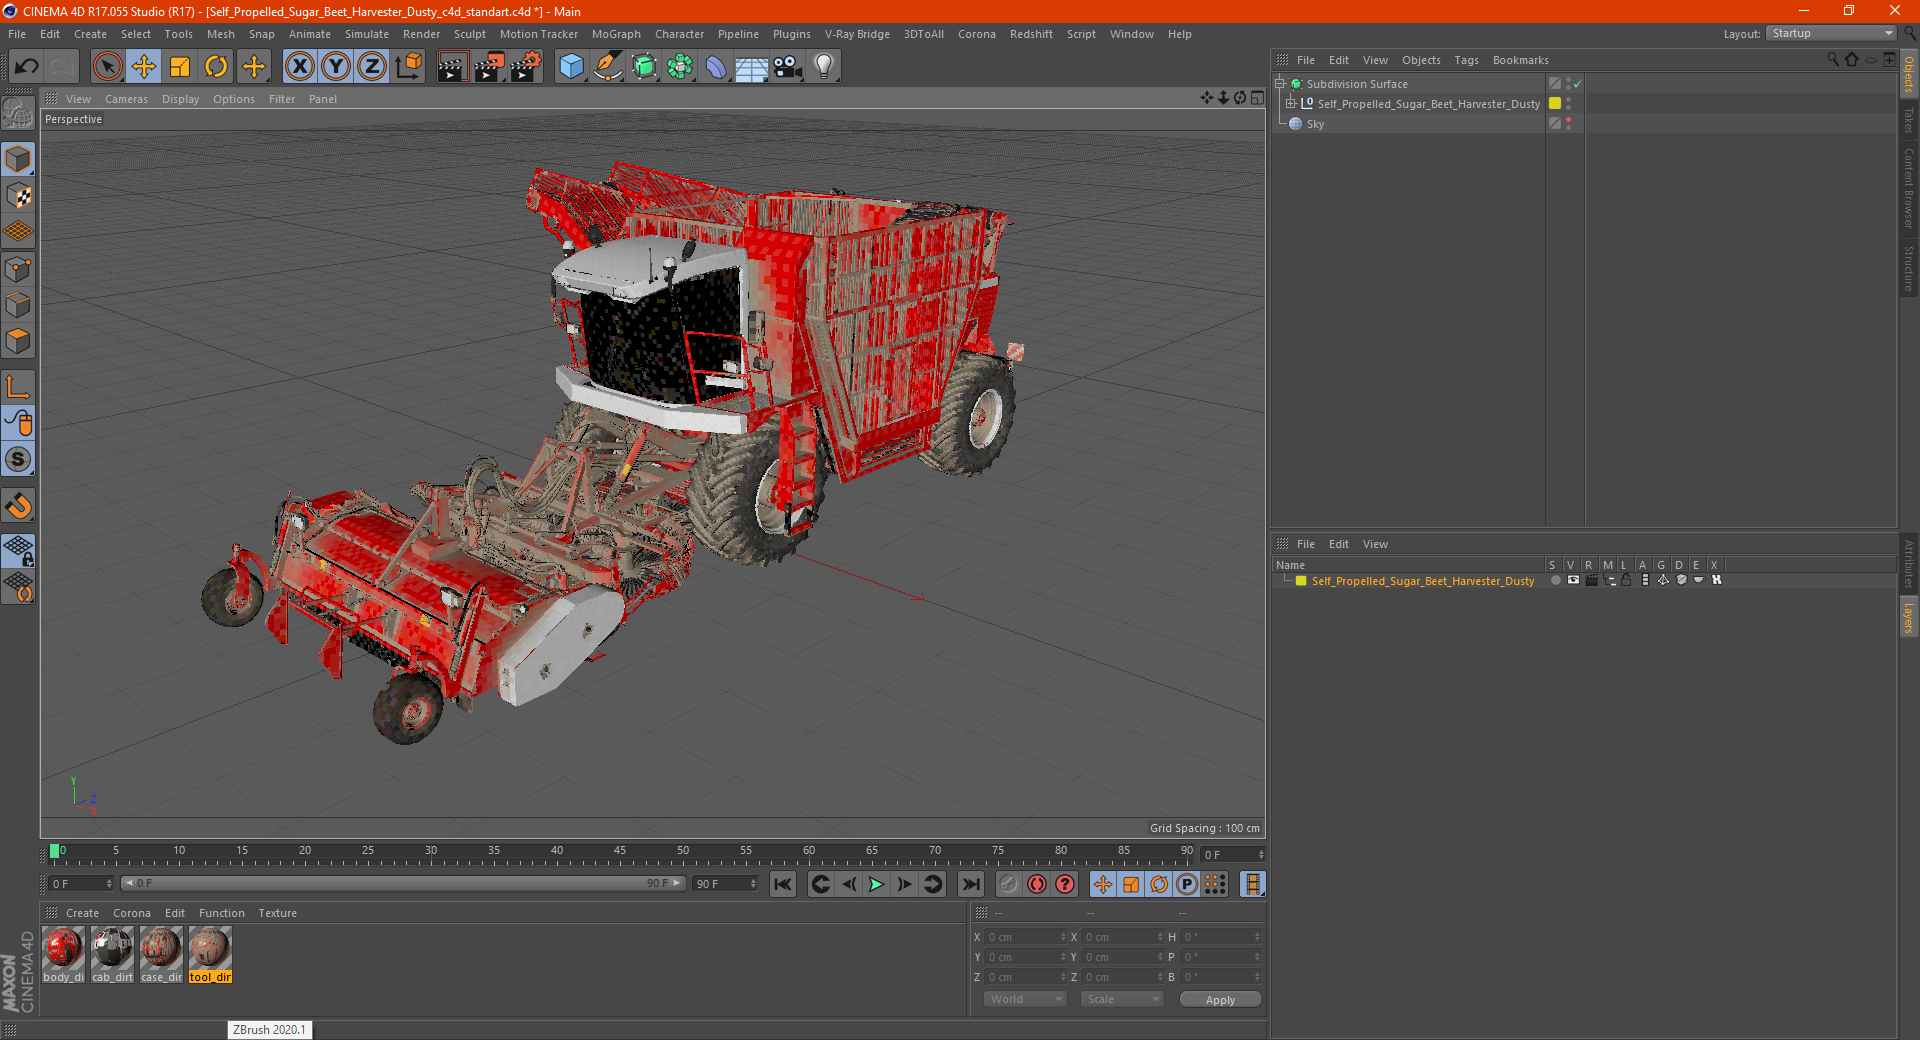Screen dimensions: 1920x1040
Task: Toggle the layer's Solo dot
Action: [x=1555, y=581]
